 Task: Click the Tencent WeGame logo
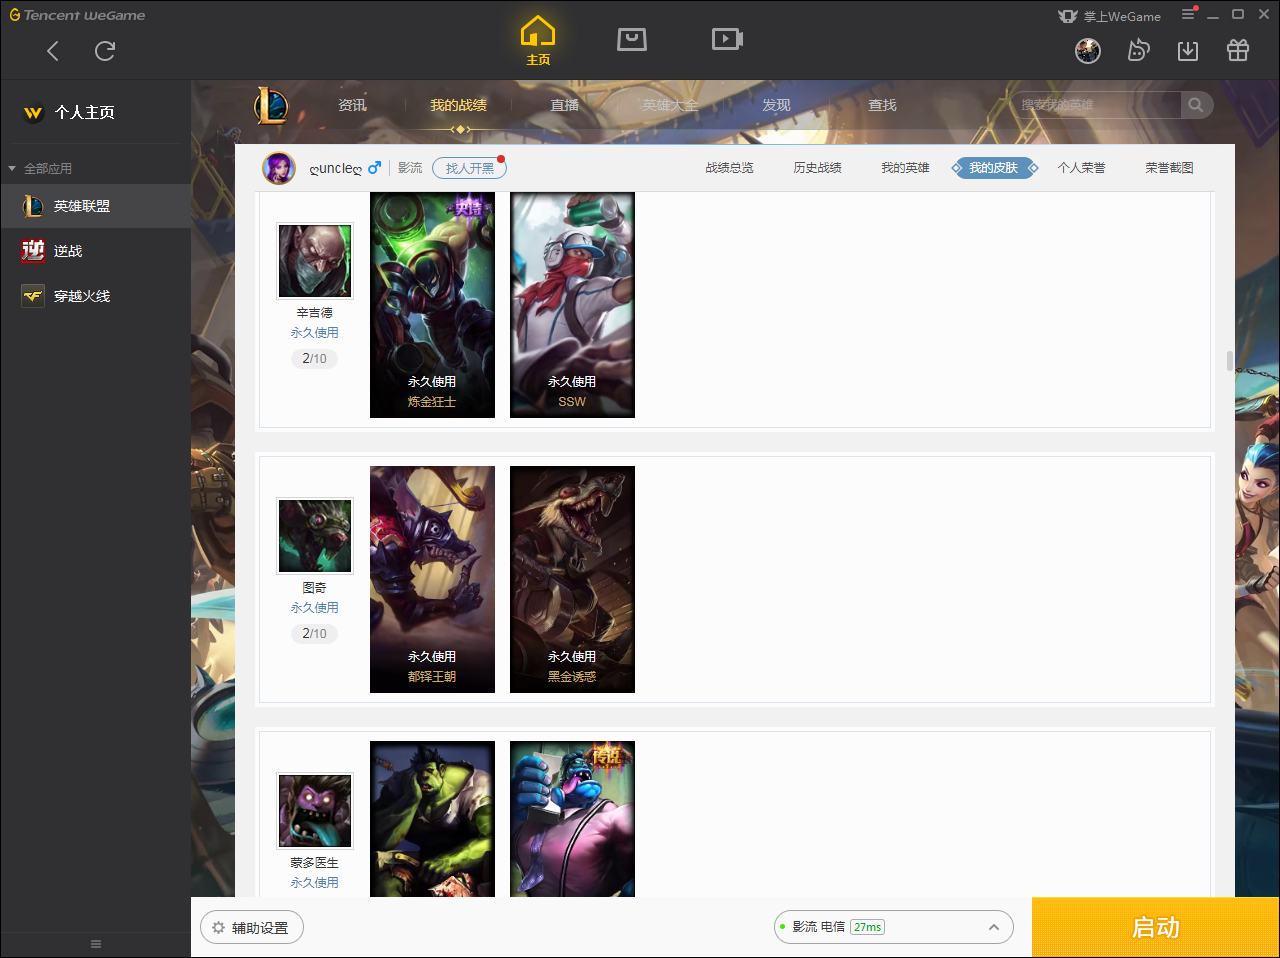pyautogui.click(x=77, y=15)
